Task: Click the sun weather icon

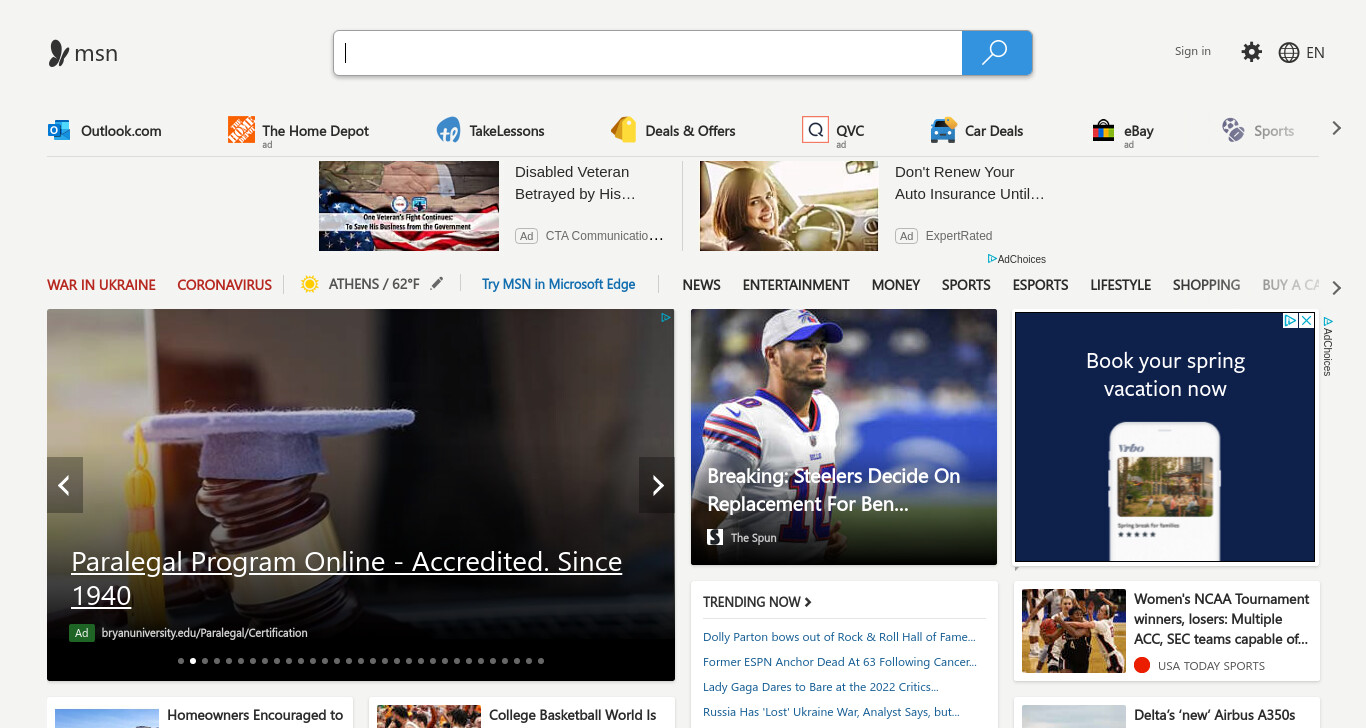Action: pos(310,284)
